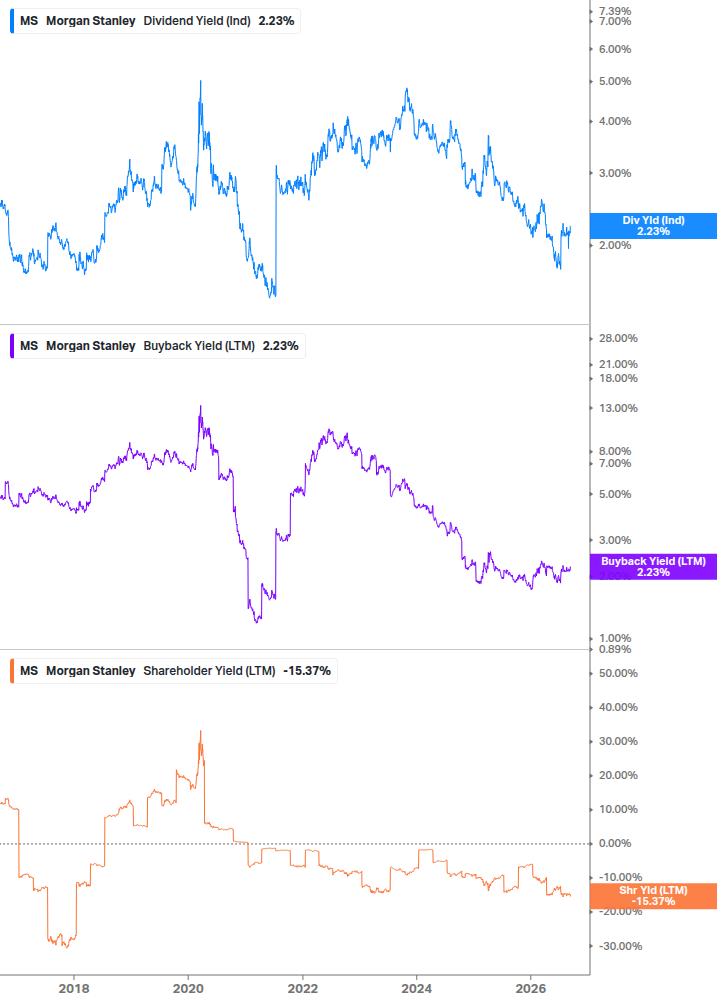This screenshot has width=717, height=1005.
Task: Click the 50.00% axis value in shareholder chart
Action: pos(618,674)
